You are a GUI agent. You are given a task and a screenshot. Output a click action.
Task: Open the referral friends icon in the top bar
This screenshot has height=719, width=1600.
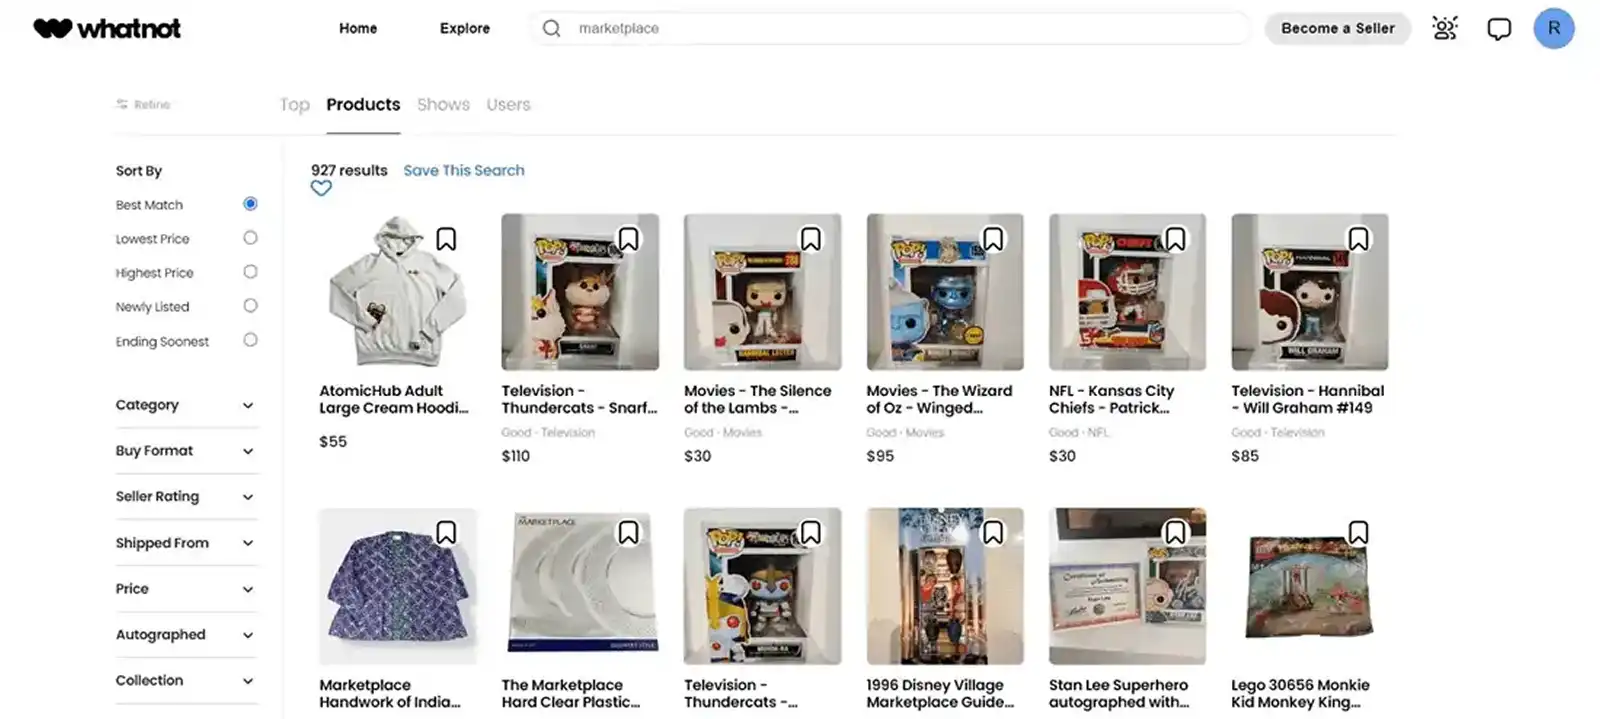tap(1444, 28)
